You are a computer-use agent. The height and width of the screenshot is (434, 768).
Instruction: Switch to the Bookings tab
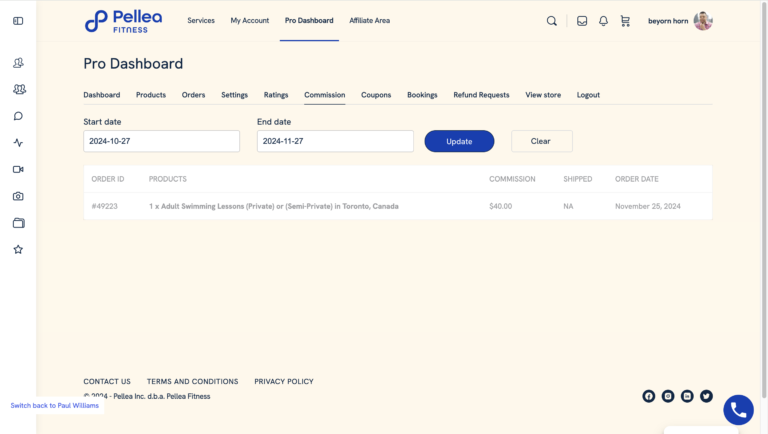click(x=422, y=95)
